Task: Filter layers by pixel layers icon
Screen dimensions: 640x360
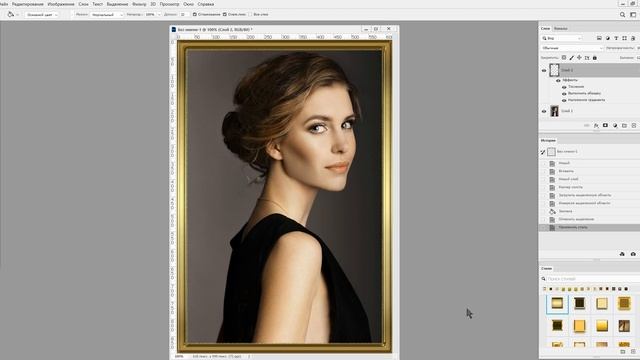Action: pyautogui.click(x=599, y=38)
